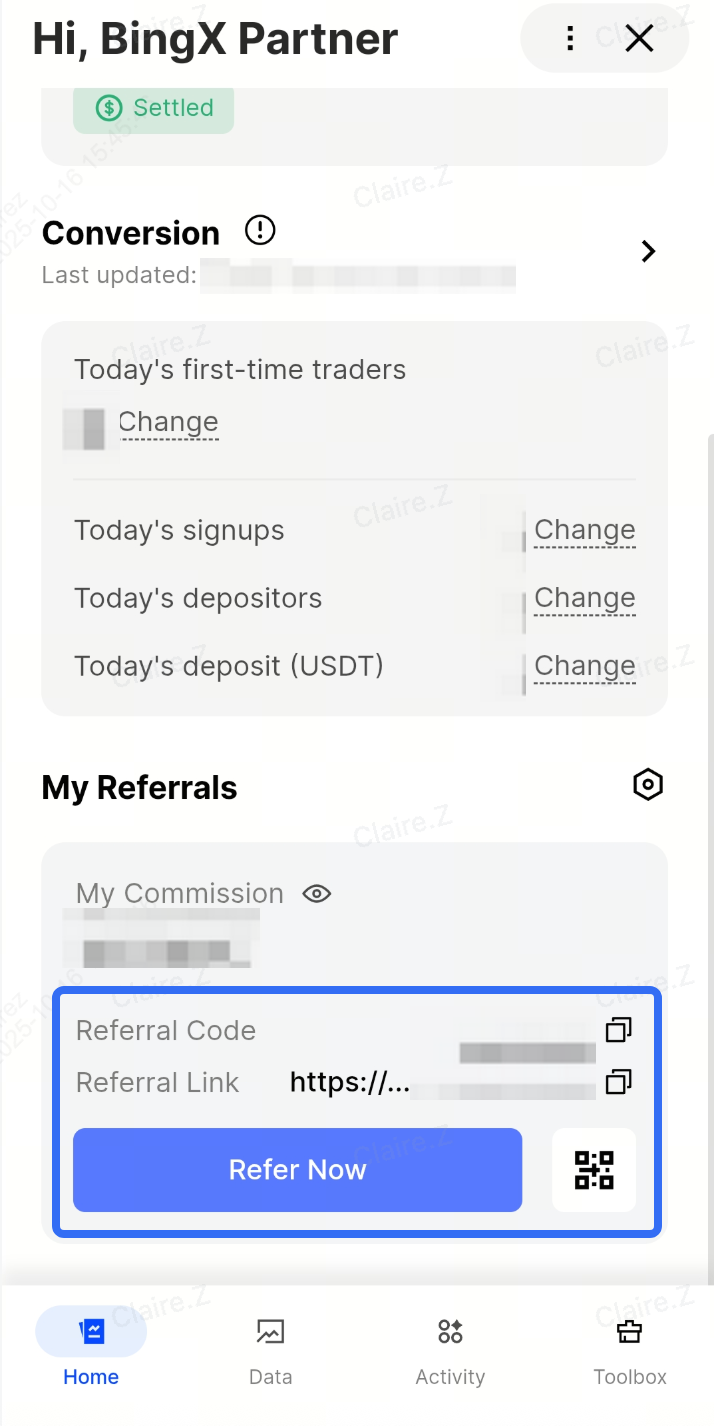Image resolution: width=714 pixels, height=1426 pixels.
Task: Click the Settled status badge
Action: click(x=154, y=108)
